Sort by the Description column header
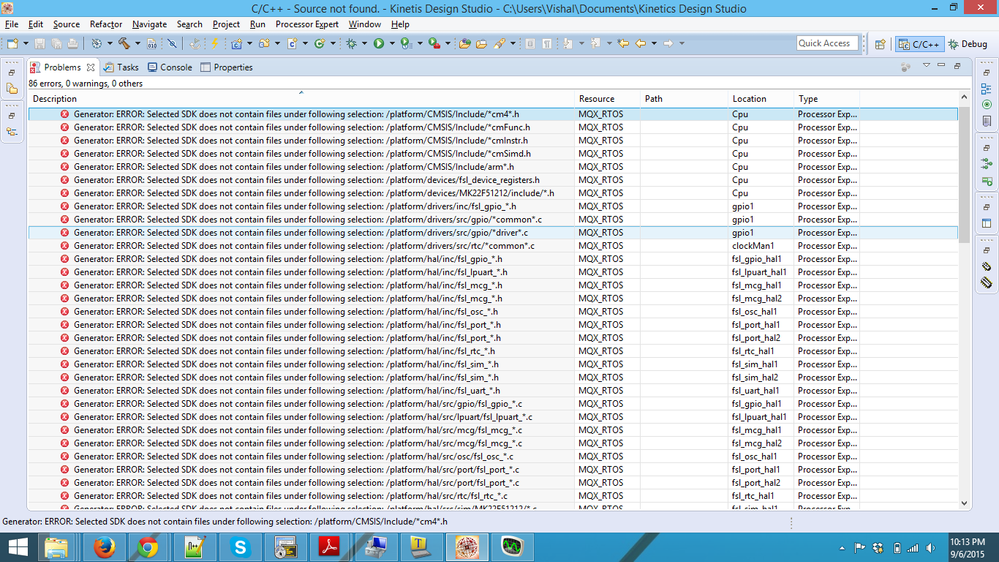Screen dimensions: 999x562 [301, 99]
